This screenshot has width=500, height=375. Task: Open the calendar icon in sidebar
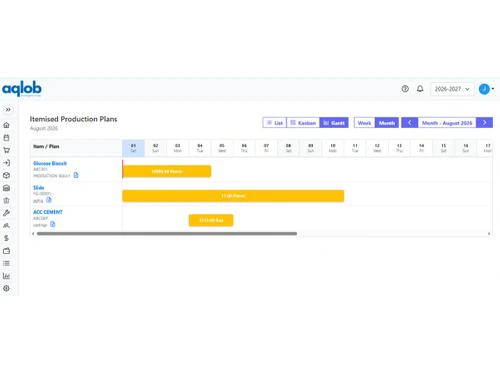[6, 138]
